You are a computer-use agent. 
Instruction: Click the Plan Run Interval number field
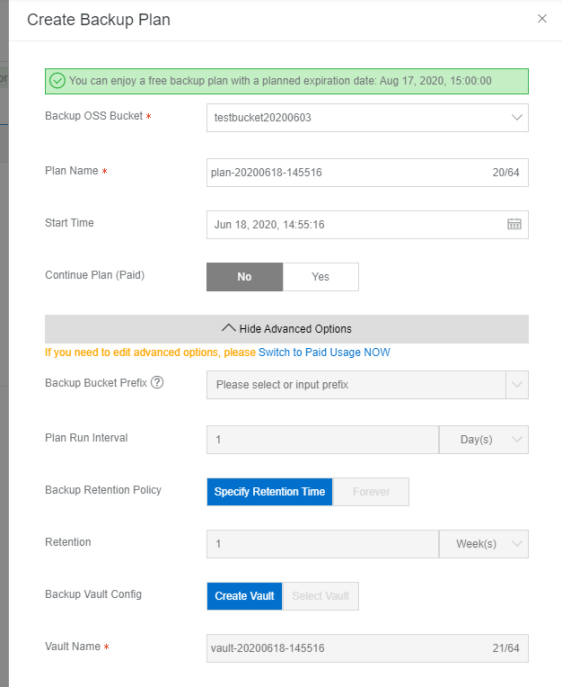coord(323,439)
